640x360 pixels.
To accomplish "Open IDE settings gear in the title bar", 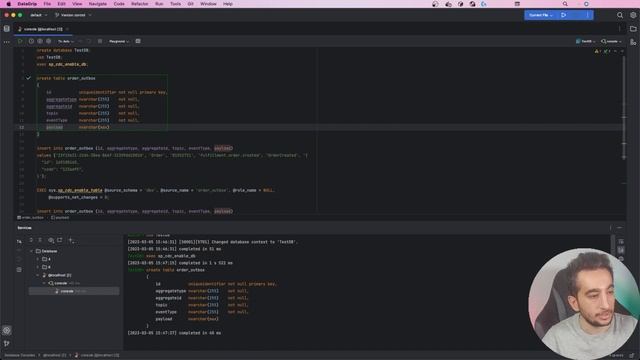I will (633, 15).
